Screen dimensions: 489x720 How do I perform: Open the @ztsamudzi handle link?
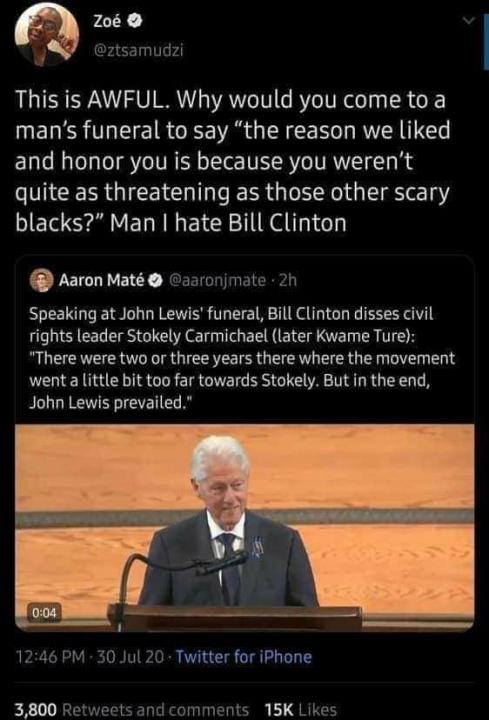click(138, 50)
